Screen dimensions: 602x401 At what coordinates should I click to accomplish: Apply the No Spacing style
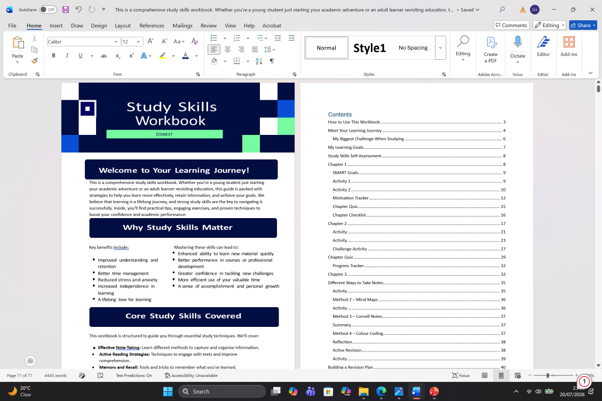point(413,48)
